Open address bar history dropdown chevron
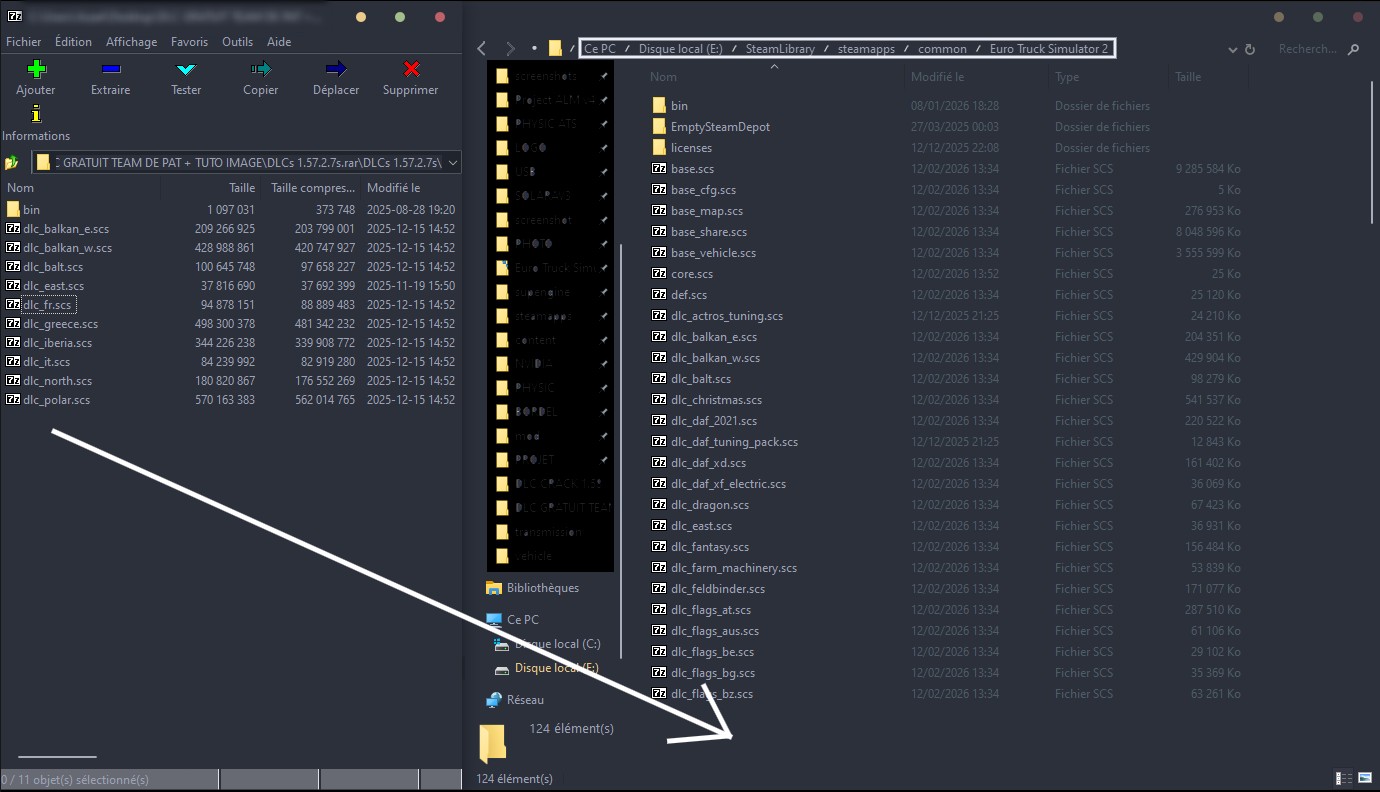Viewport: 1380px width, 792px height. (1232, 49)
